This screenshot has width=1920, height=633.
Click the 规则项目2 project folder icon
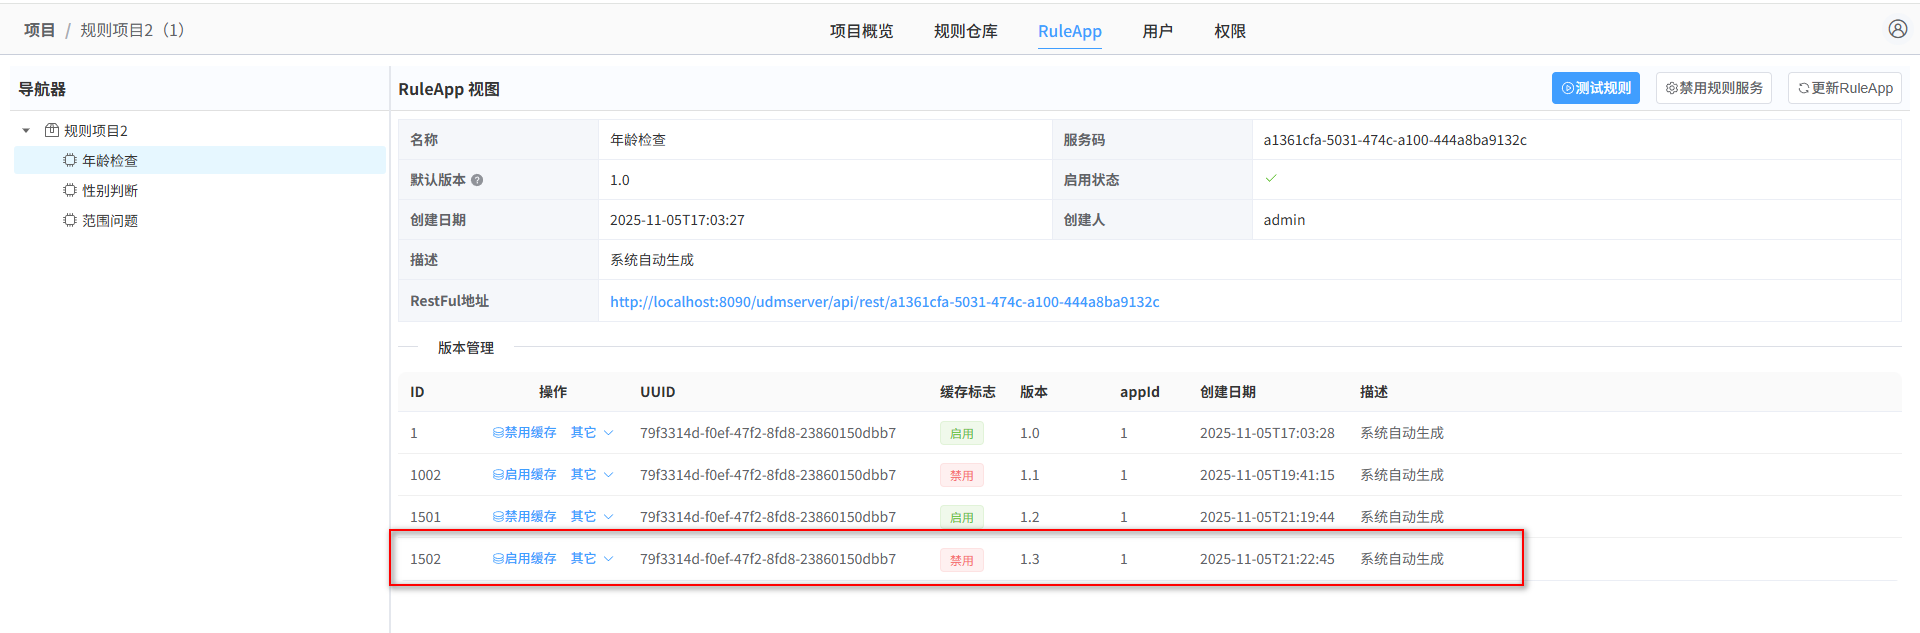coord(52,130)
